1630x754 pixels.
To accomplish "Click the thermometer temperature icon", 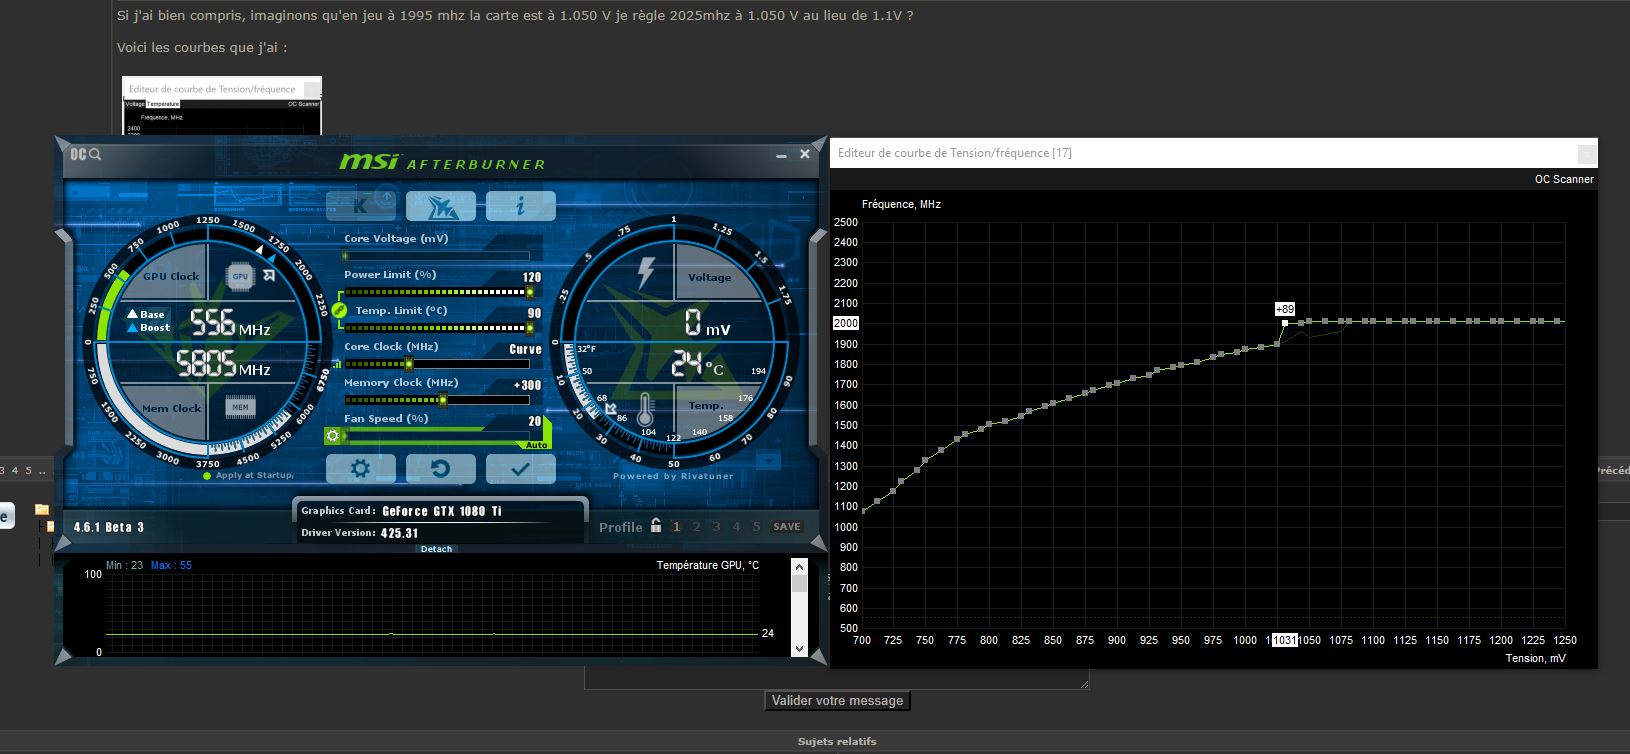I will tap(646, 409).
